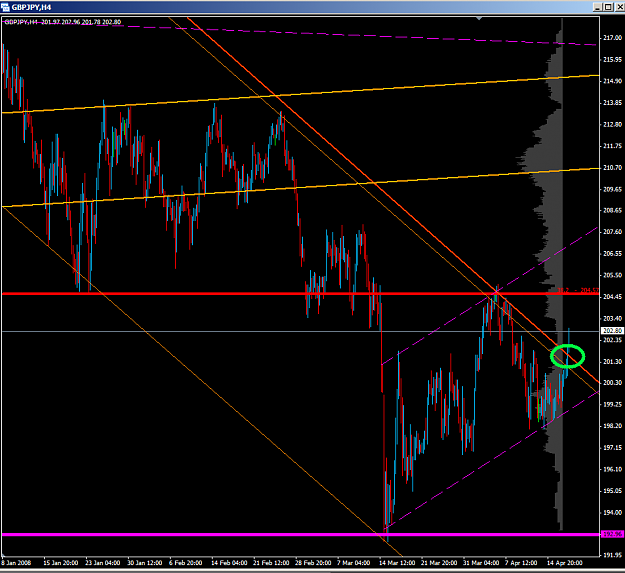625x573 pixels.
Task: Click the 191.95 price scale label
Action: 612,555
